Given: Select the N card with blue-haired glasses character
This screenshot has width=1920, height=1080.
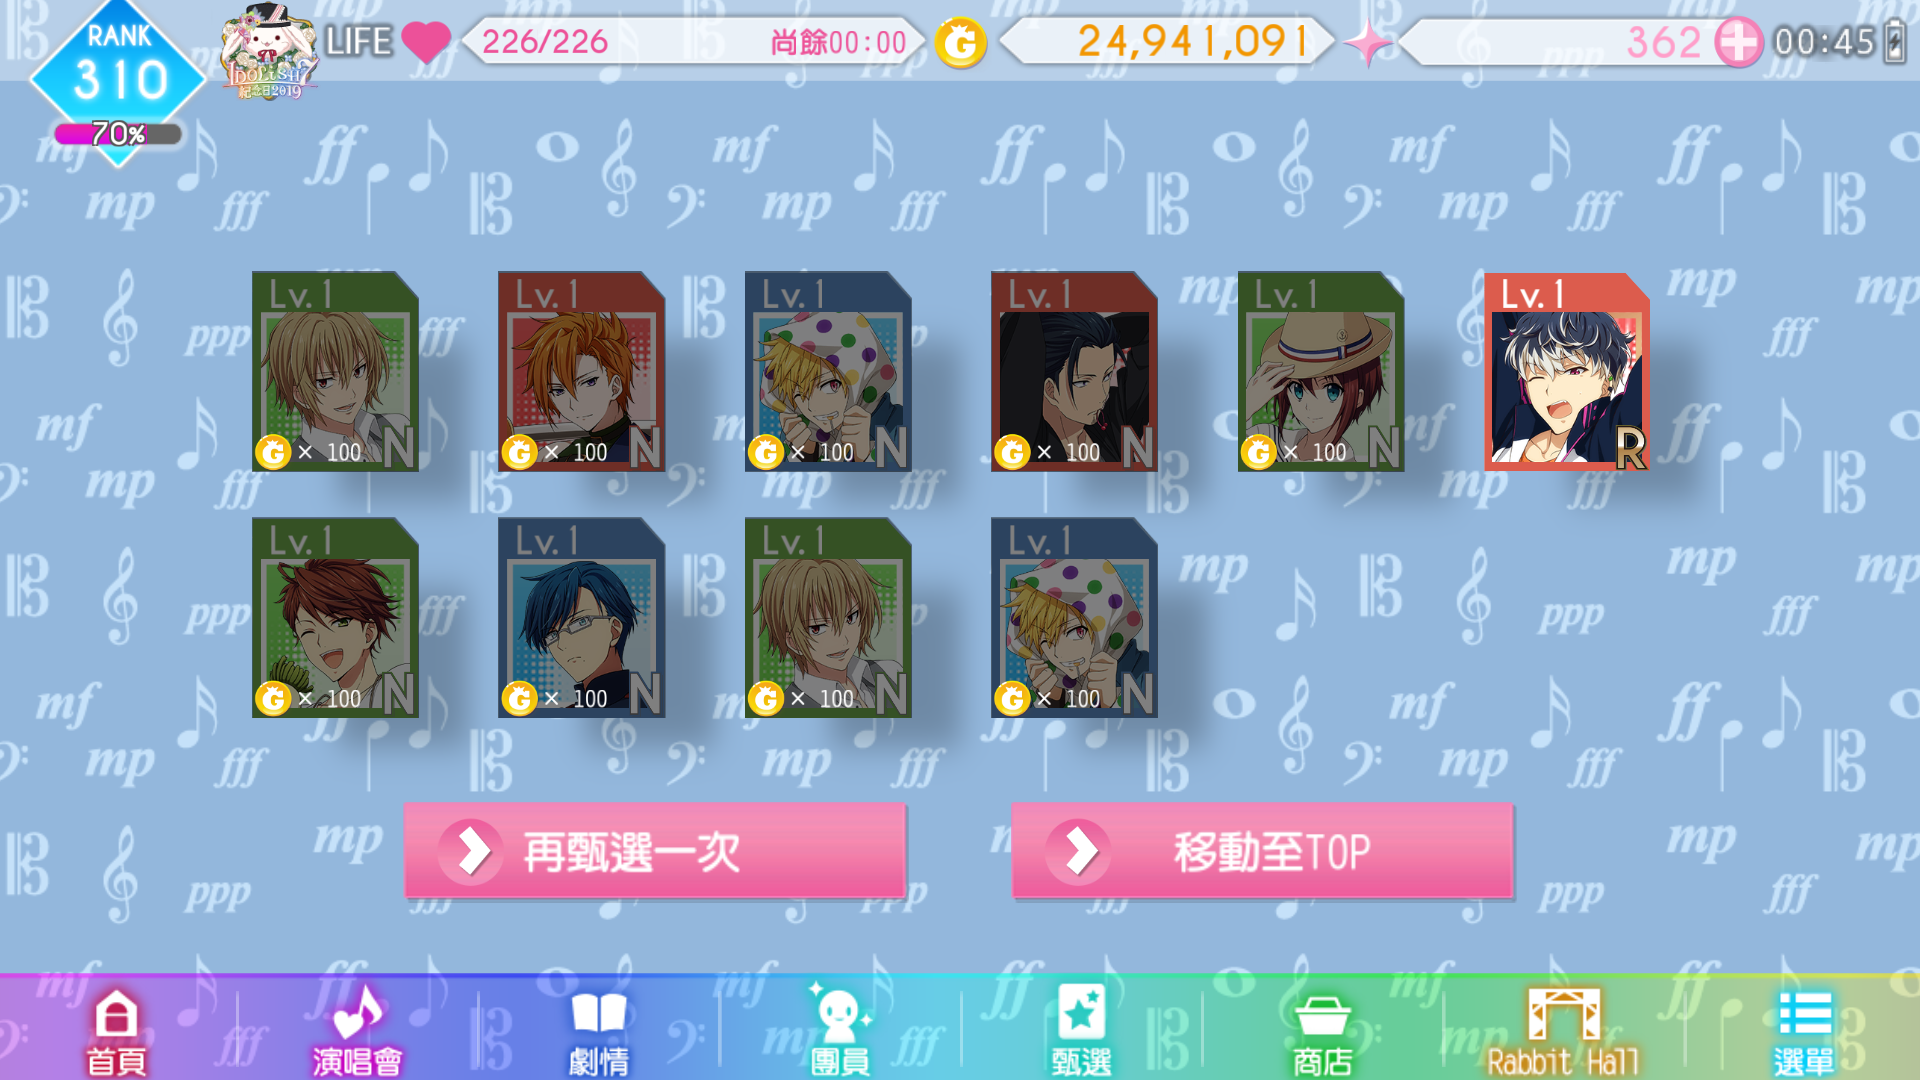Looking at the screenshot, I should click(581, 618).
